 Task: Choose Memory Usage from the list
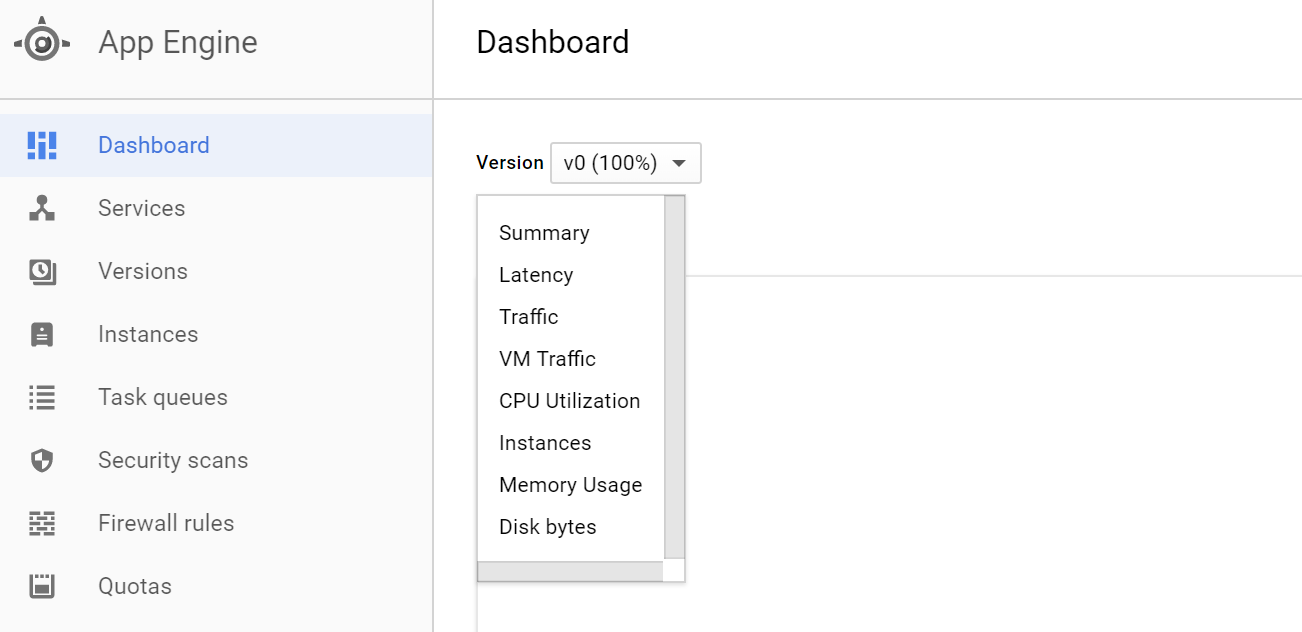(570, 485)
